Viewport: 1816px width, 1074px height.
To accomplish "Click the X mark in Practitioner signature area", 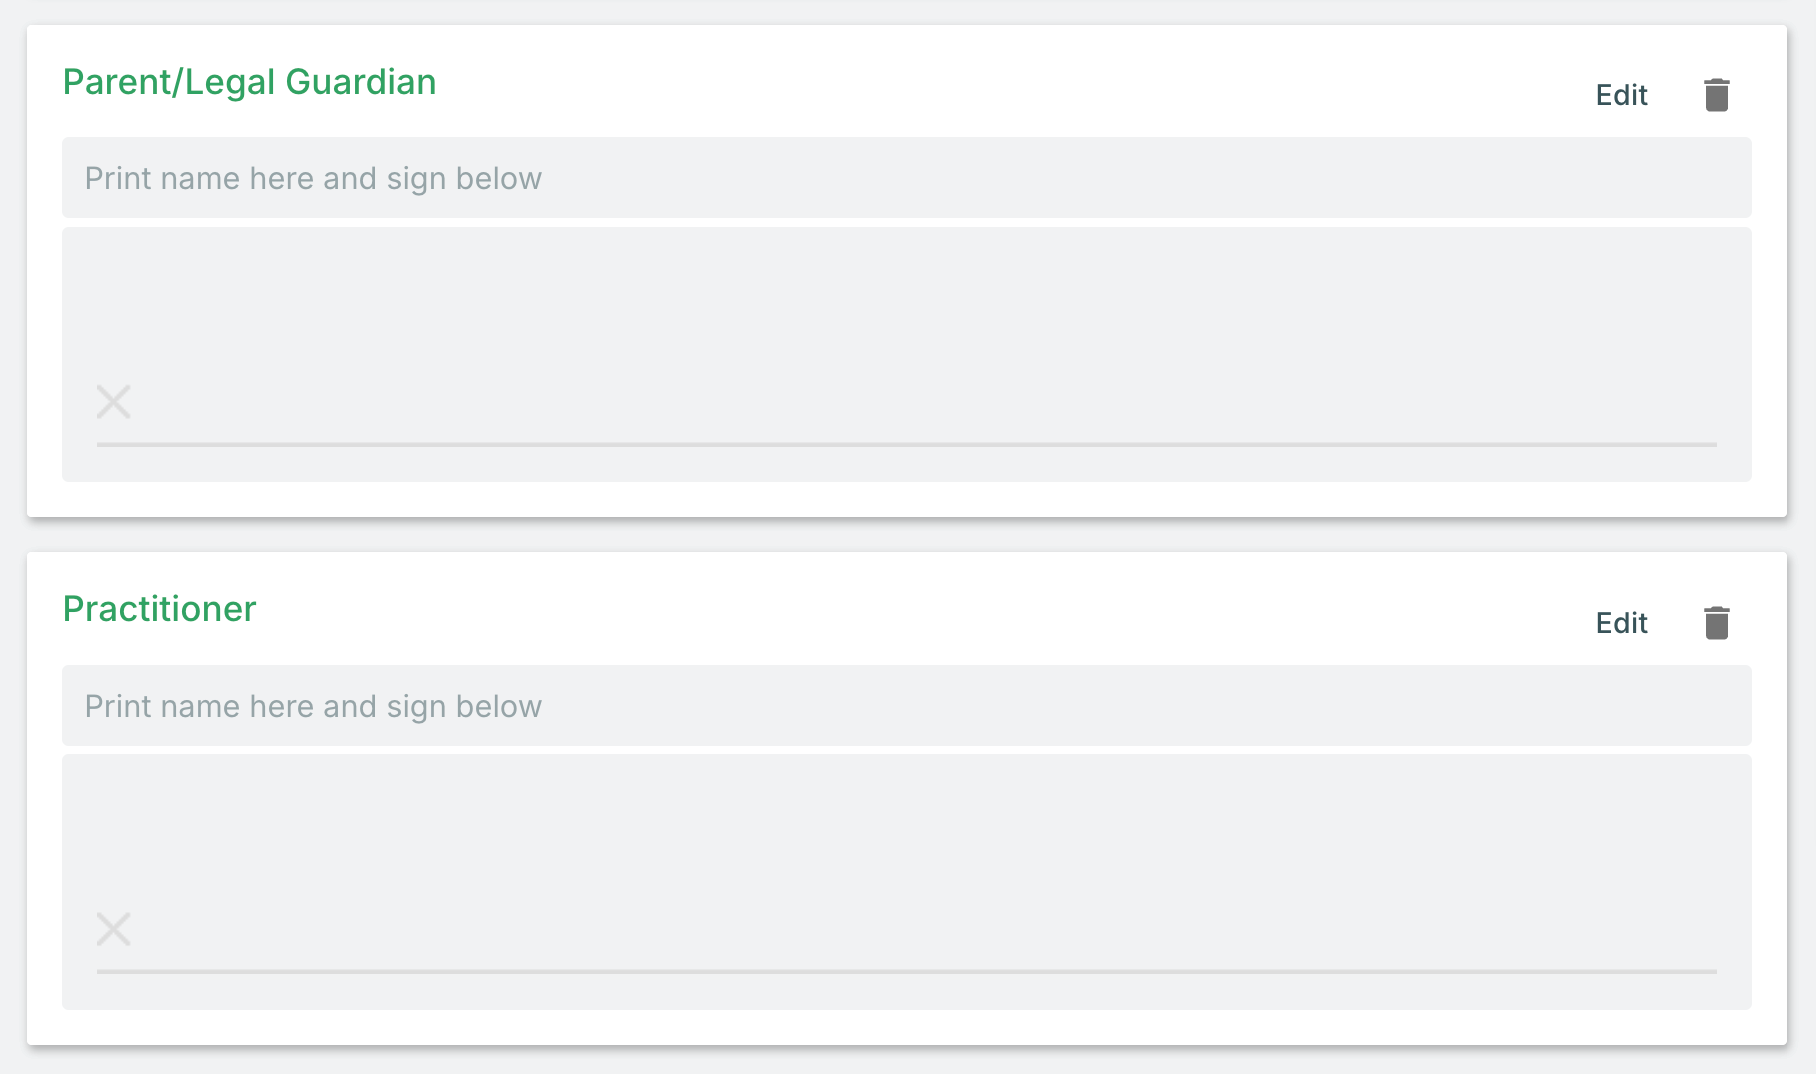I will [114, 929].
